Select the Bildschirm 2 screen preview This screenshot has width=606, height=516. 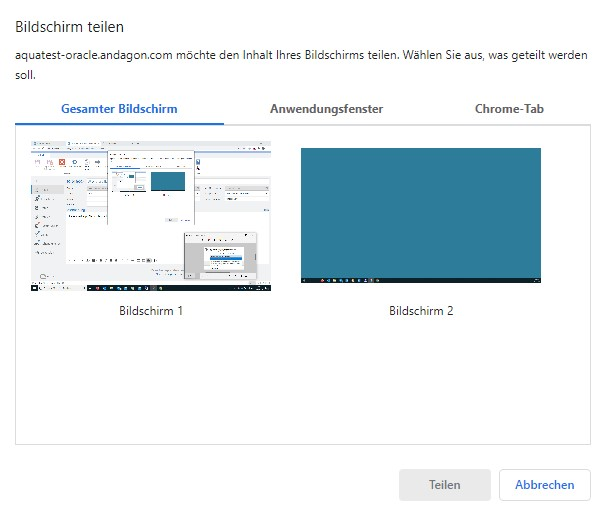[420, 216]
